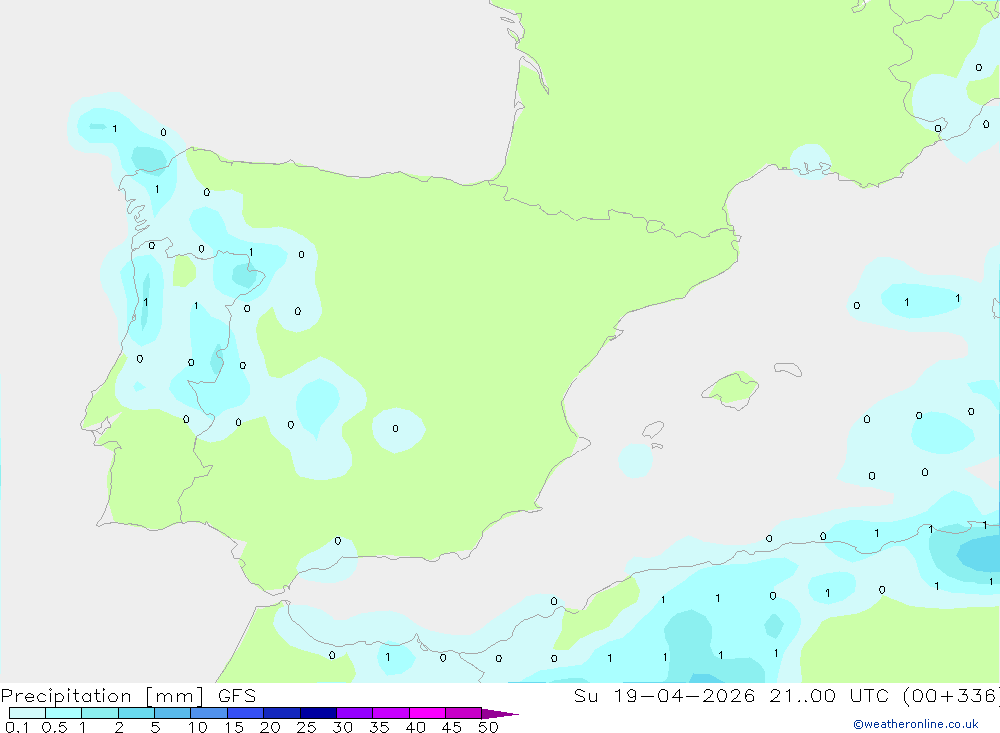Click the '21..00 UTC' time text
Screen dimensions: 1000x733
pos(831,695)
